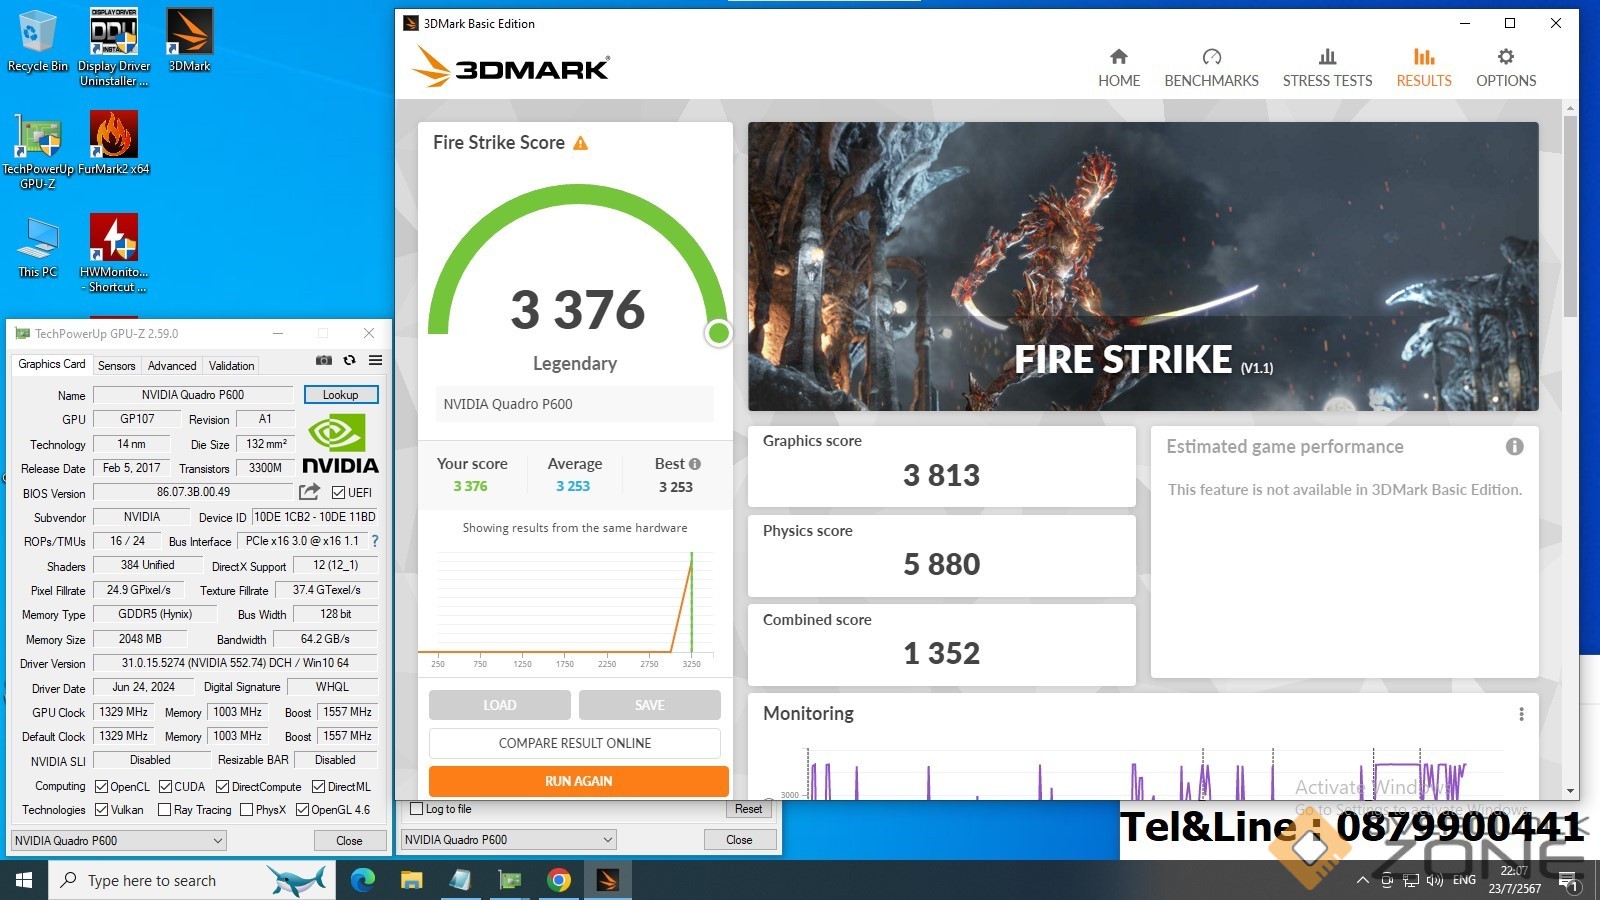Open Microsoft Edge from the taskbar

[363, 880]
